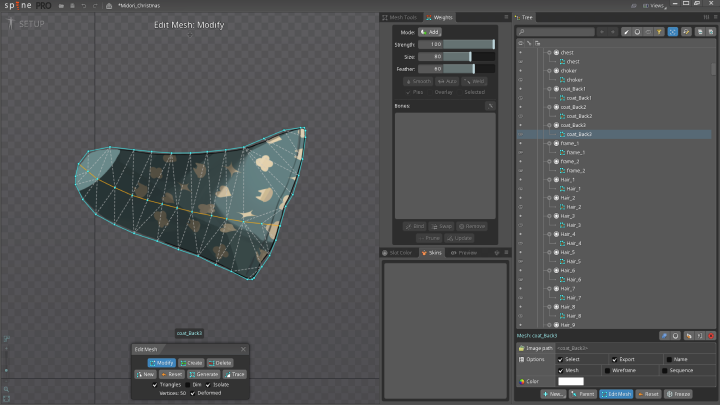This screenshot has height=405, width=720.
Task: Toggle the Isolate checkbox
Action: [x=208, y=385]
